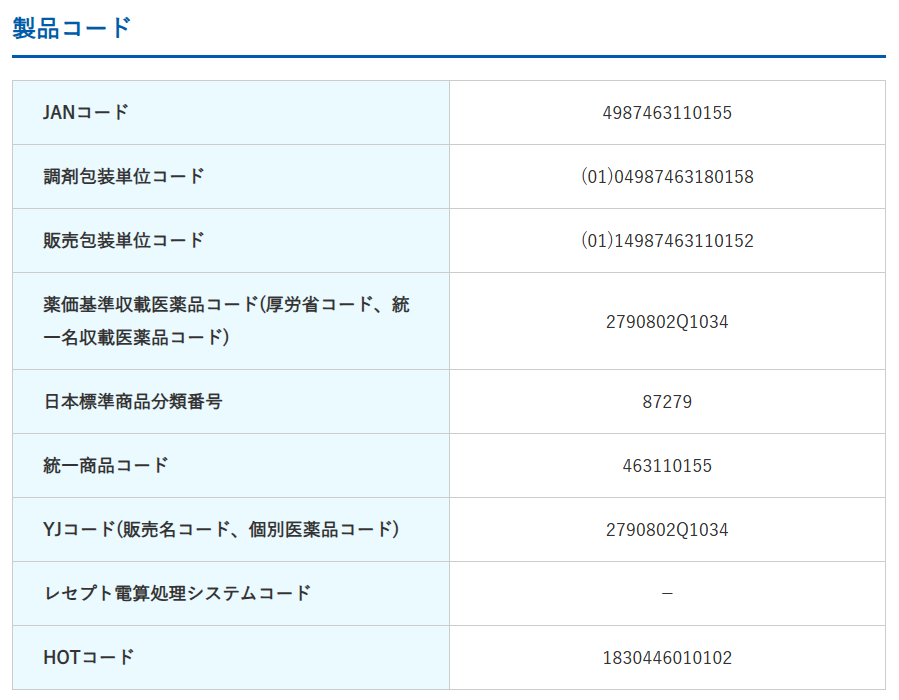The image size is (899, 700).
Task: Select JAN code value 4987463110155
Action: [667, 113]
